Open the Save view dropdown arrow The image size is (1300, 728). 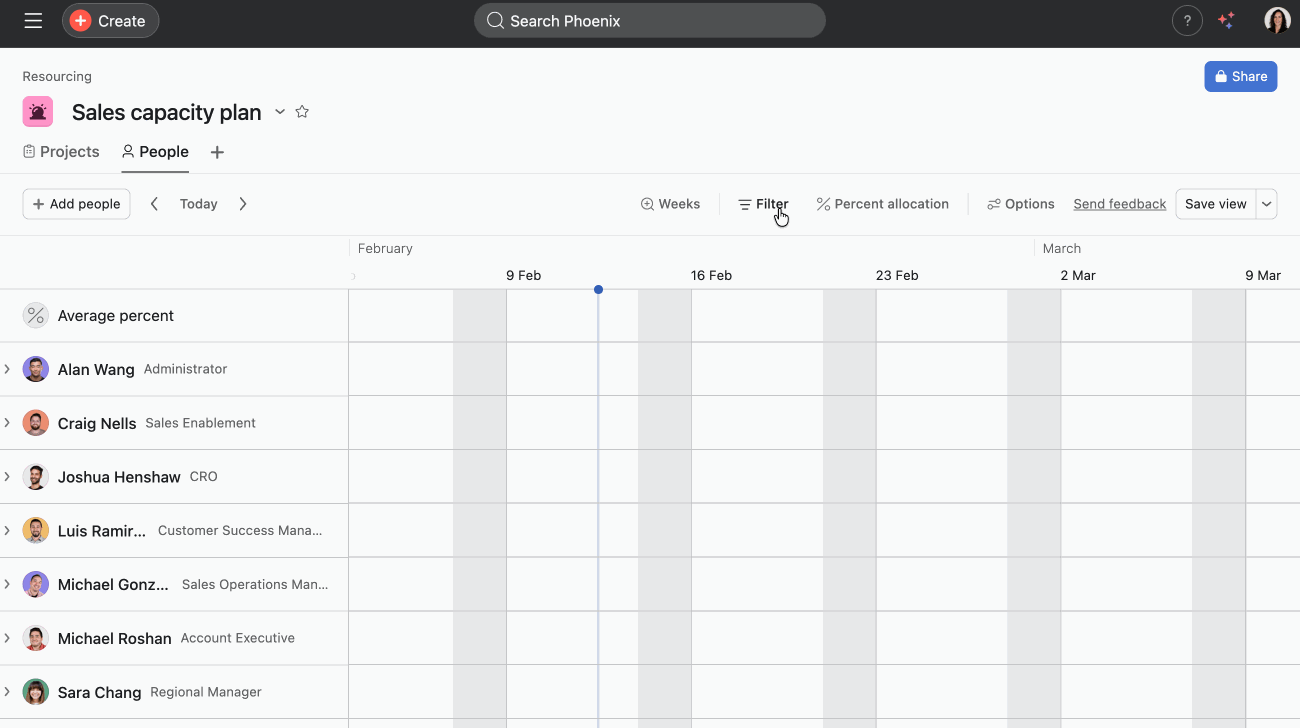(1267, 204)
